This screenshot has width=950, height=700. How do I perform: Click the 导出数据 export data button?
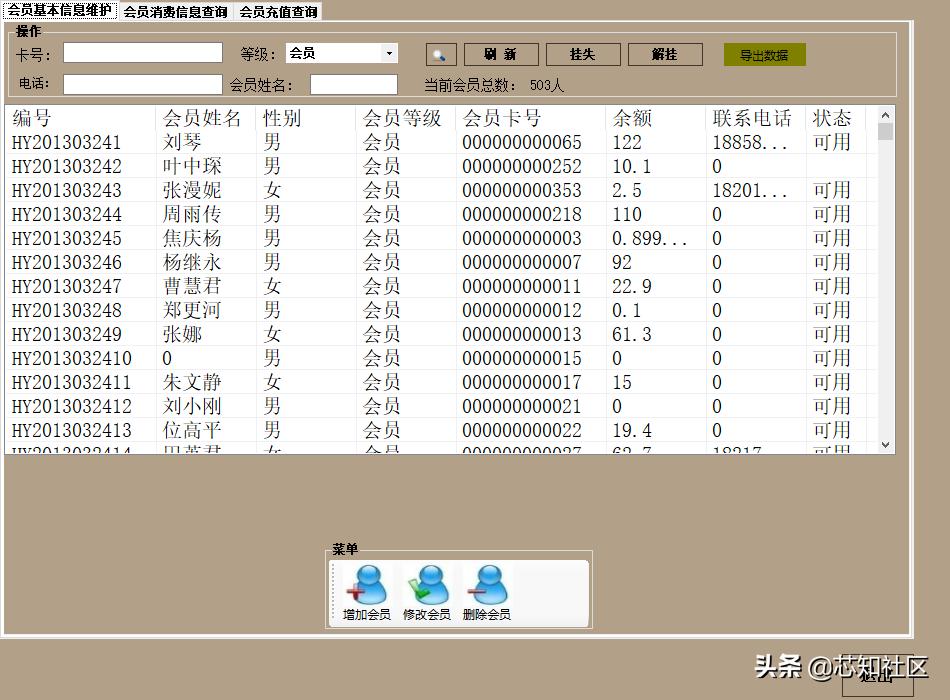[765, 56]
